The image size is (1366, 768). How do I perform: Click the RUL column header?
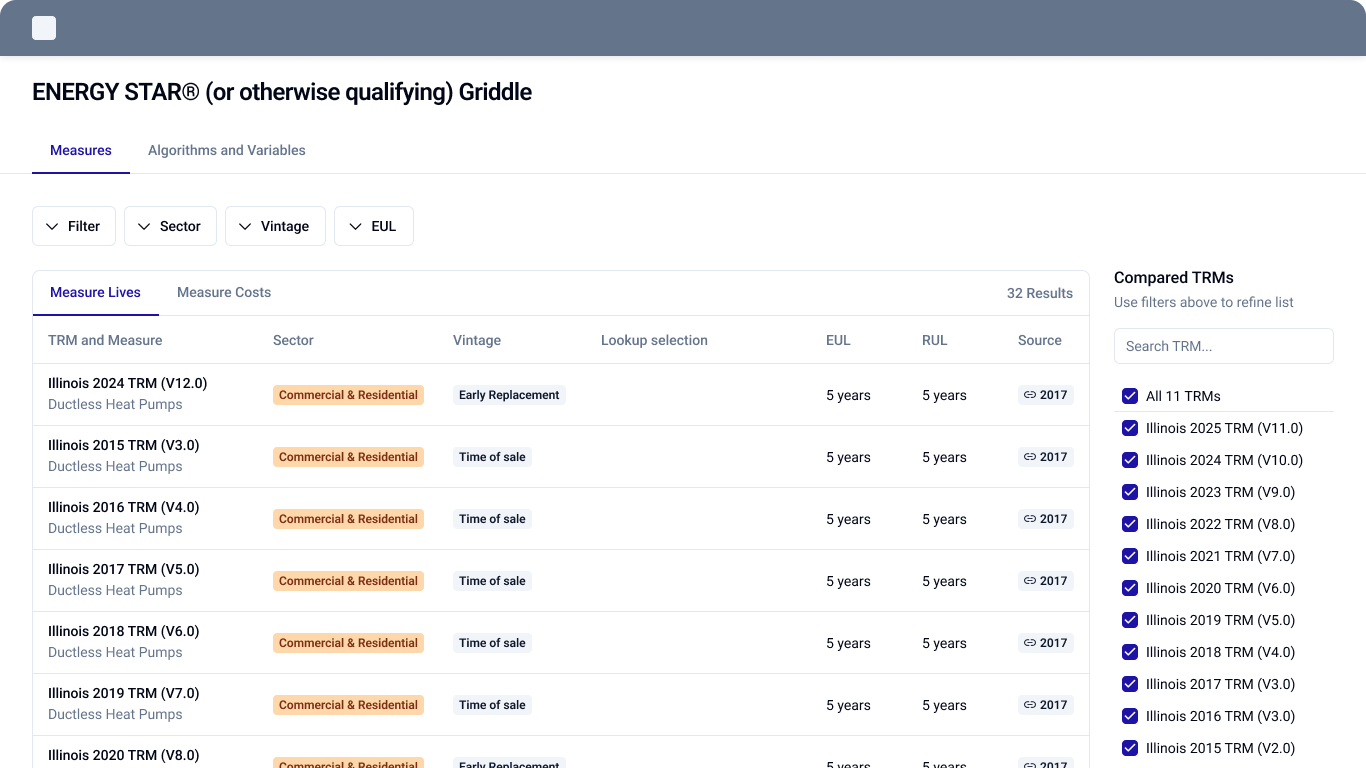point(934,340)
